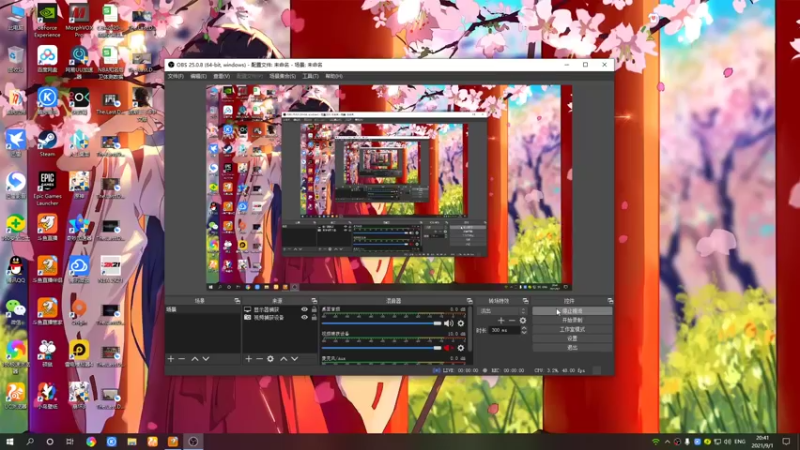Open the 编辑(E) menu

[198, 76]
